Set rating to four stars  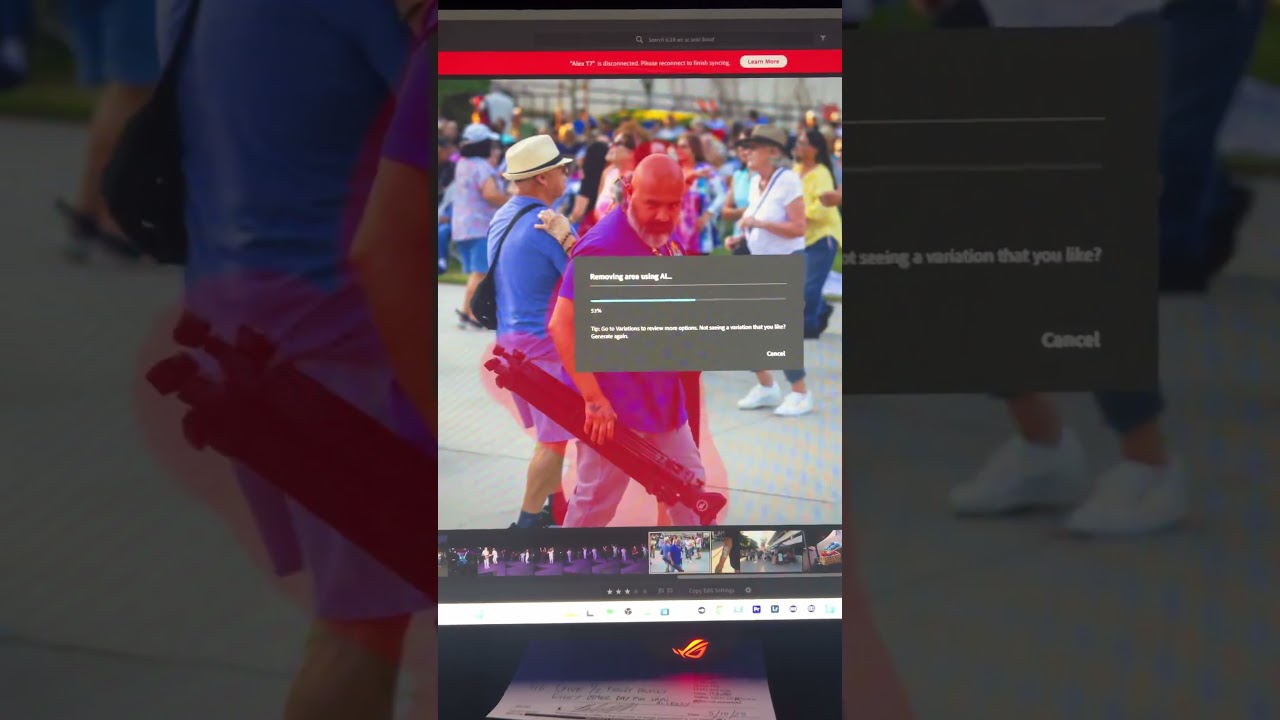pos(636,591)
